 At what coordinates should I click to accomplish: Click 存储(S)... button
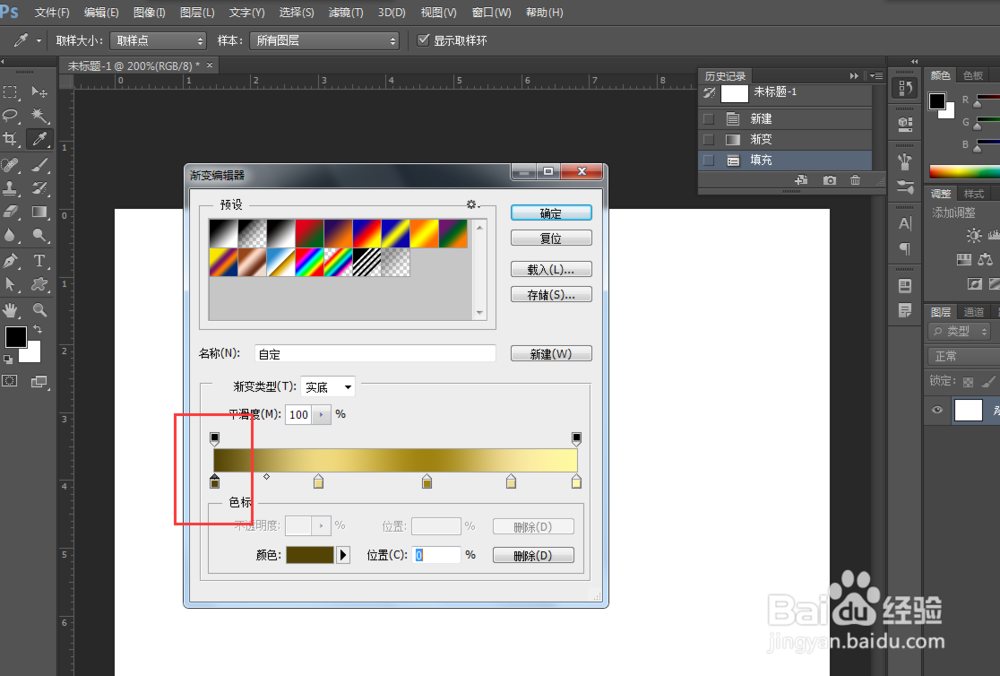[551, 294]
